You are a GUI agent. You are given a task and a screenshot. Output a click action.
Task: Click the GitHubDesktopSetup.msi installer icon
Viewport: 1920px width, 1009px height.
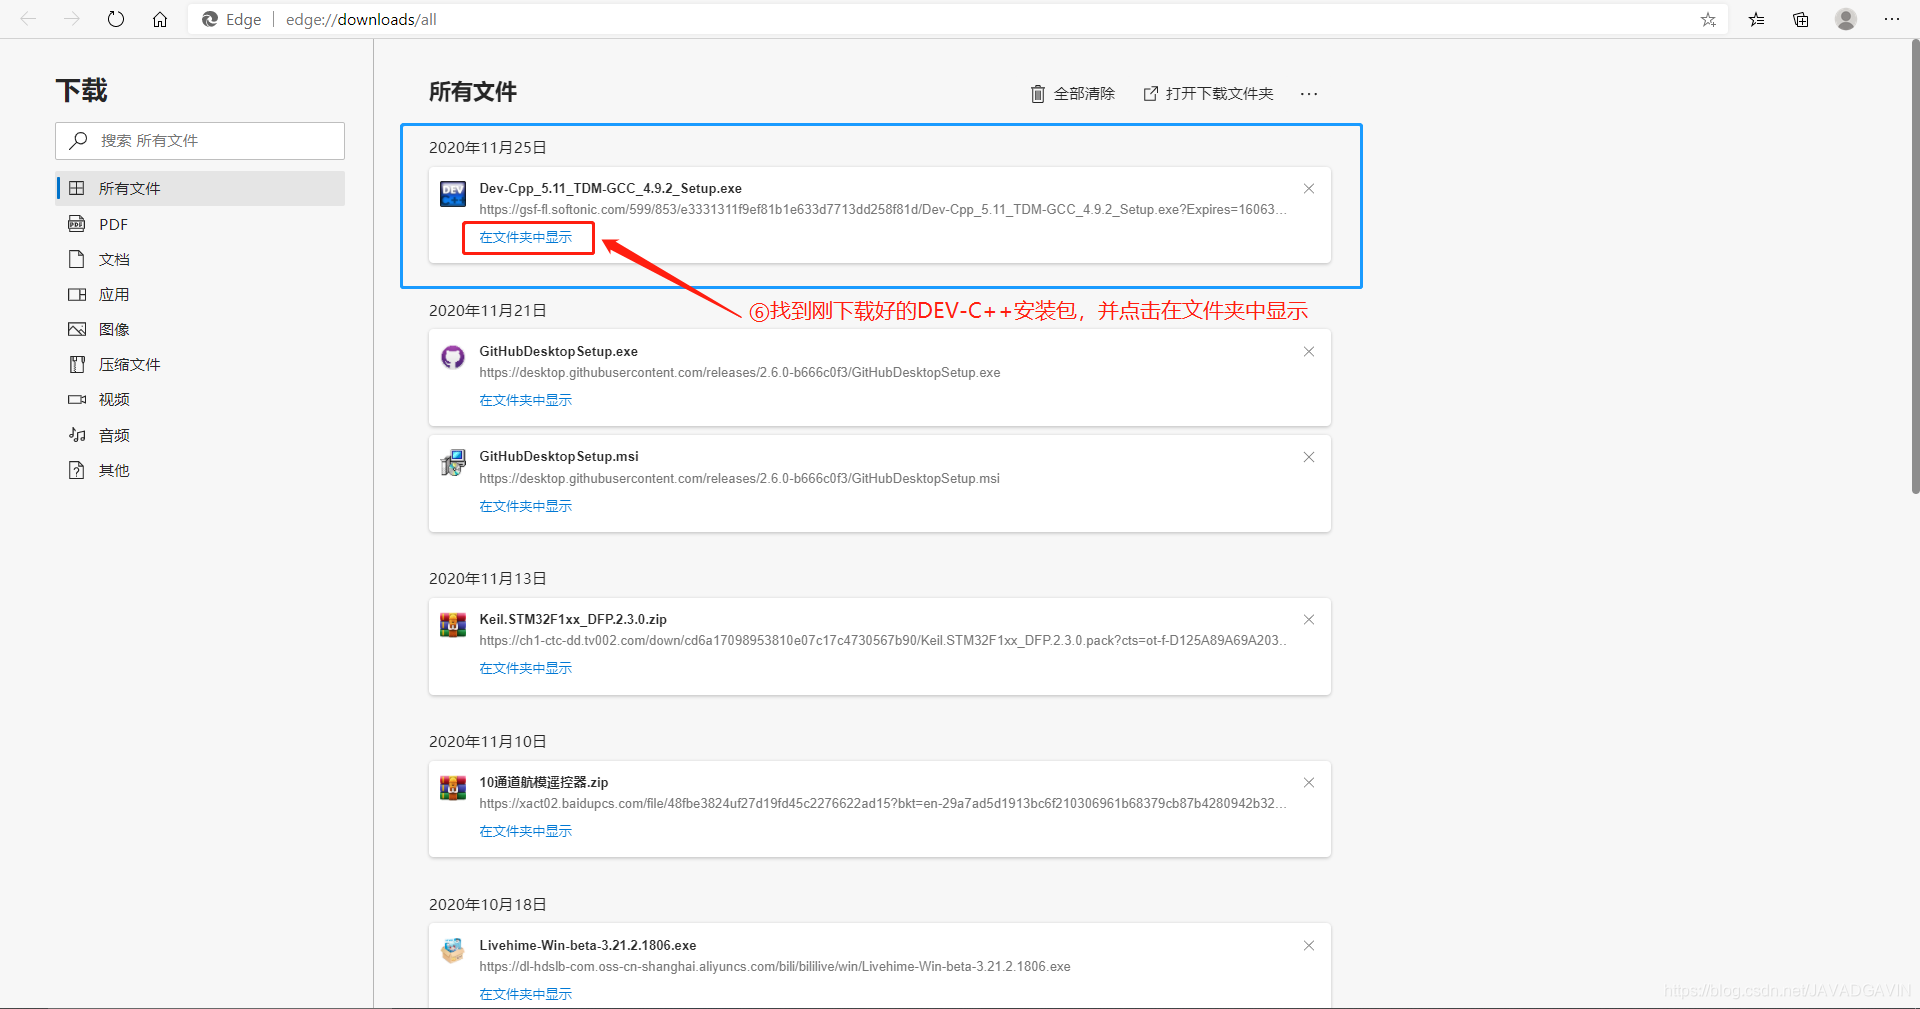coord(453,462)
